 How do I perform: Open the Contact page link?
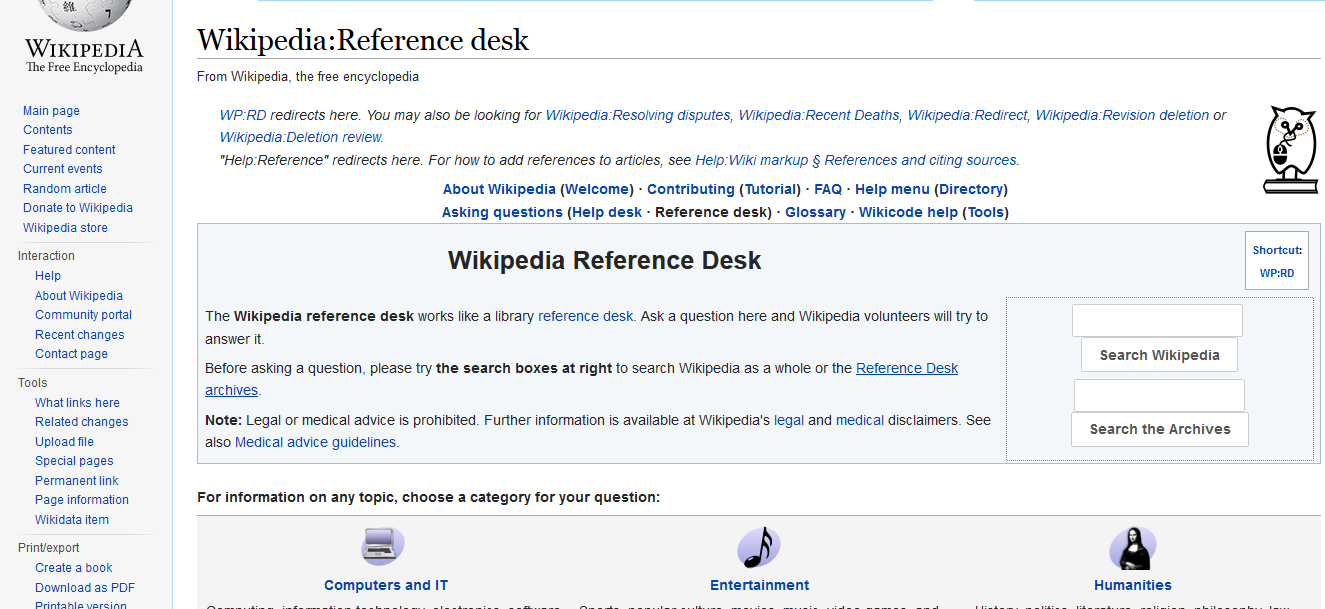coord(71,354)
